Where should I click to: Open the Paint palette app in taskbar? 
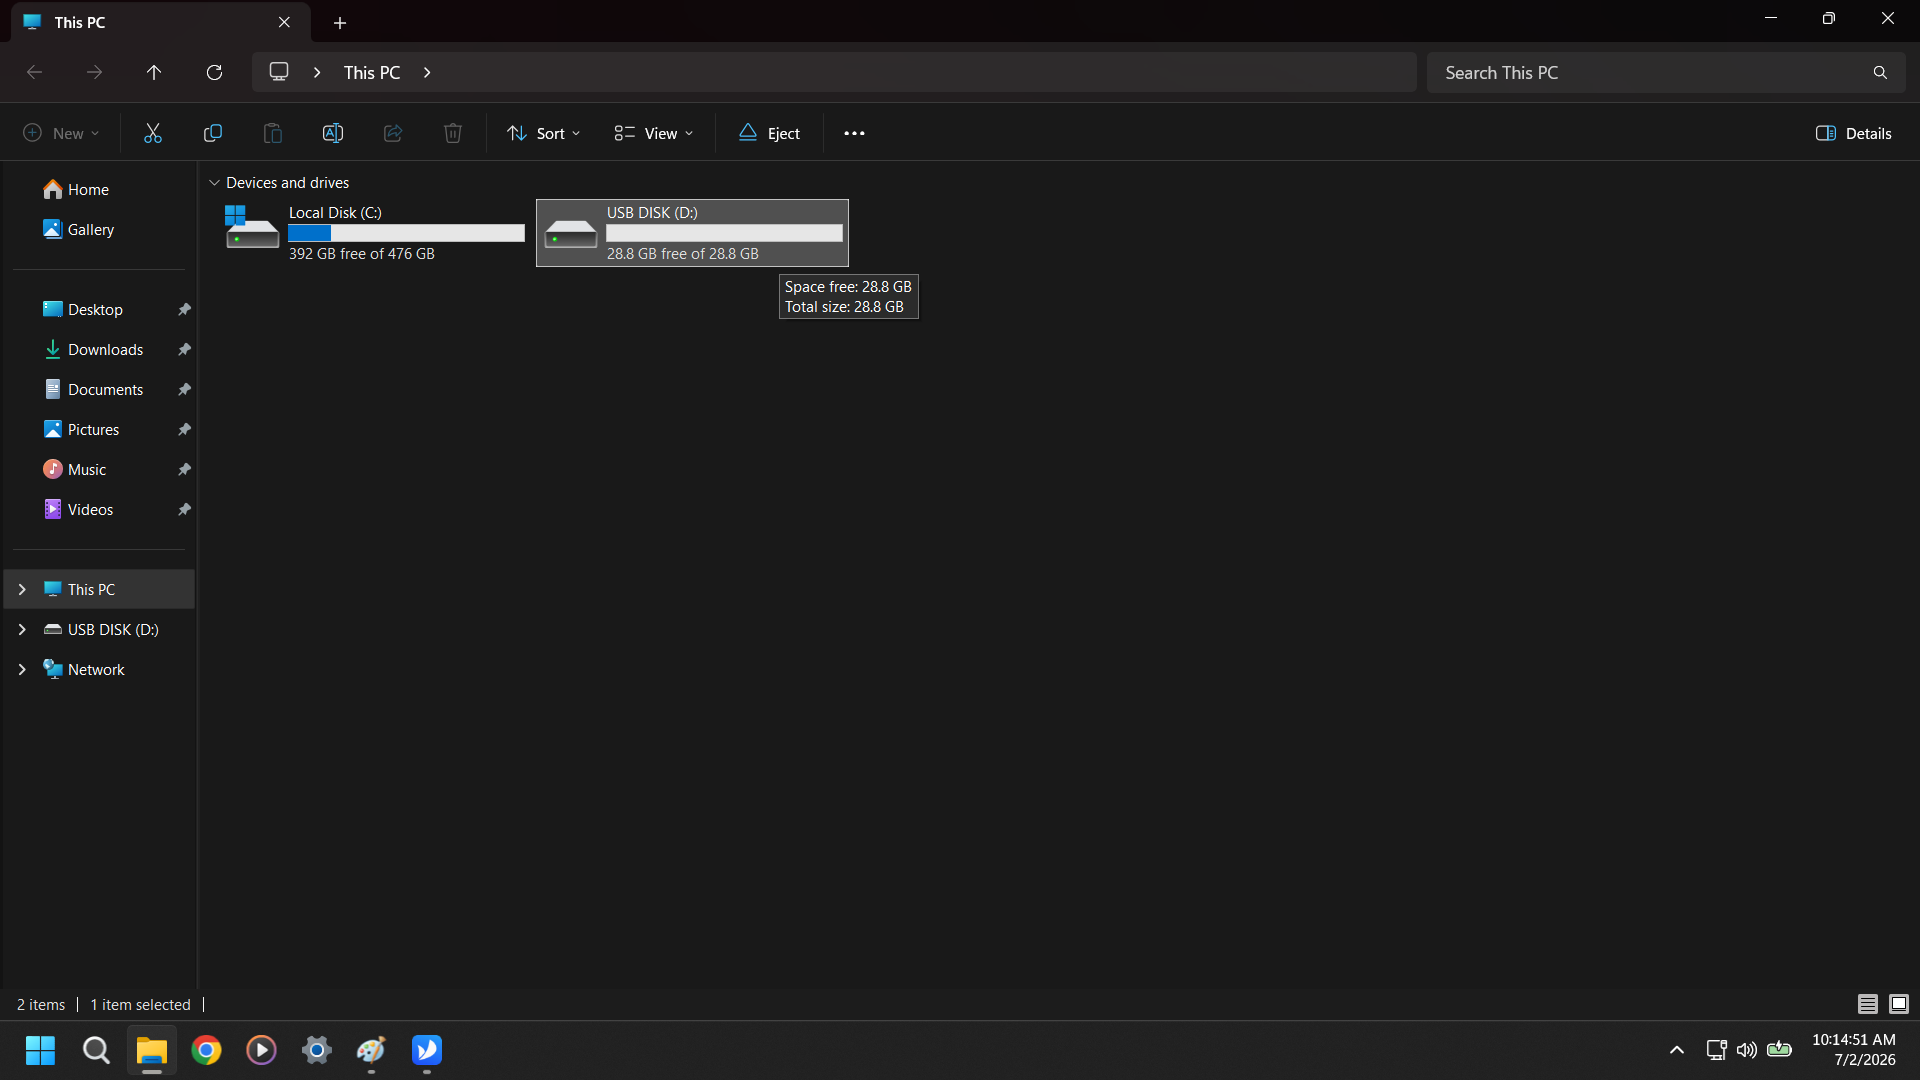[371, 1050]
